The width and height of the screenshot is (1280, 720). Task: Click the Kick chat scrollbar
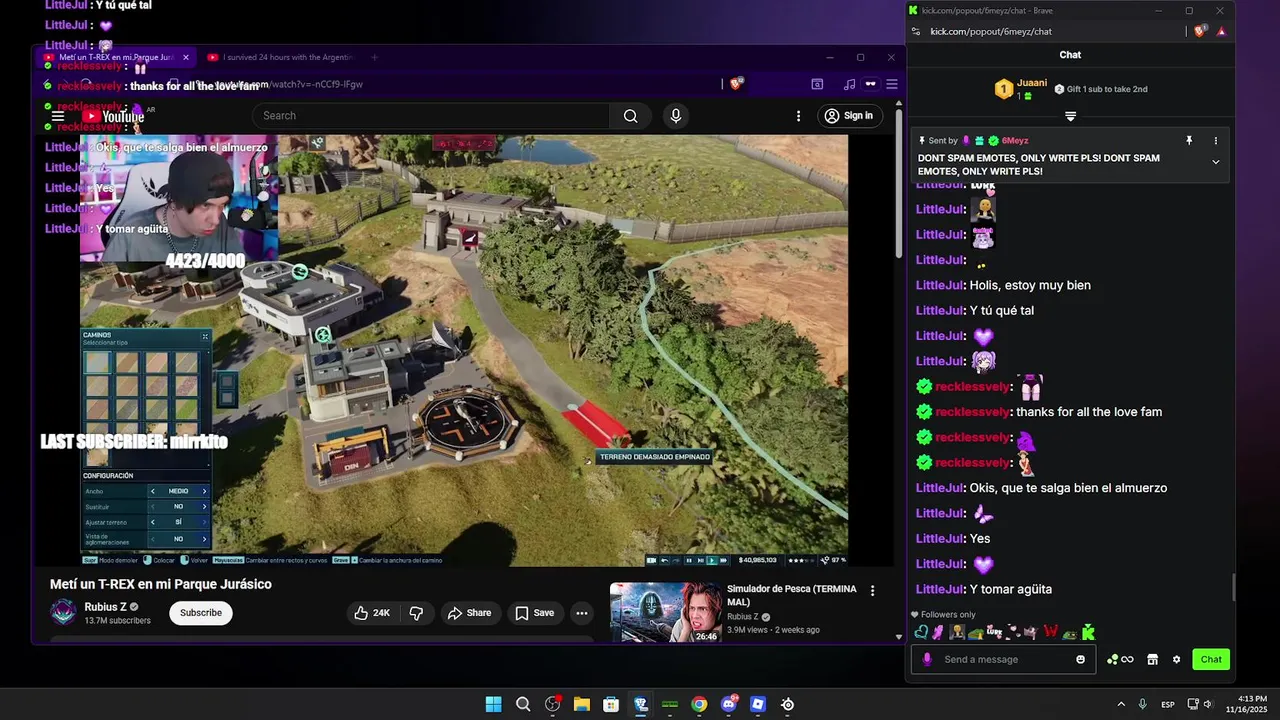[1234, 588]
